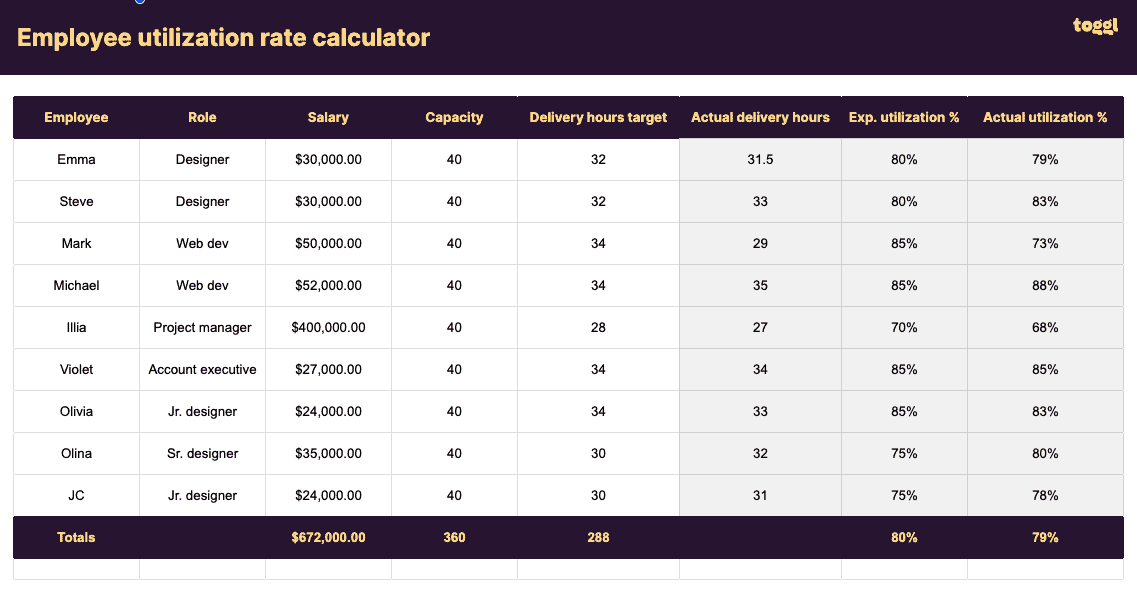Viewport: 1137px width, 598px height.
Task: Click the Employee utilization rate calculator title
Action: click(223, 38)
